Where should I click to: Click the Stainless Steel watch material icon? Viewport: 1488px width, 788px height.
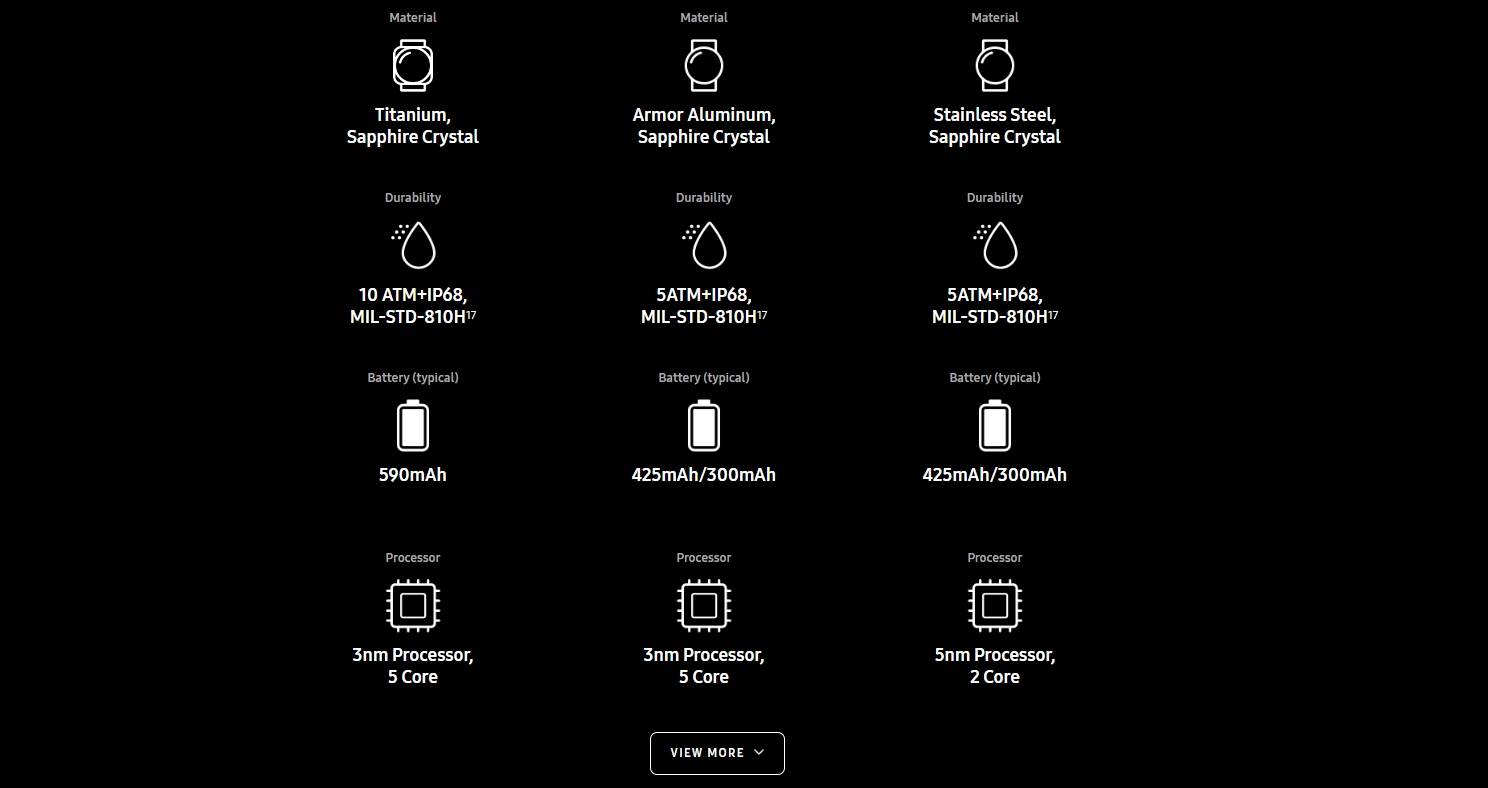(x=995, y=66)
